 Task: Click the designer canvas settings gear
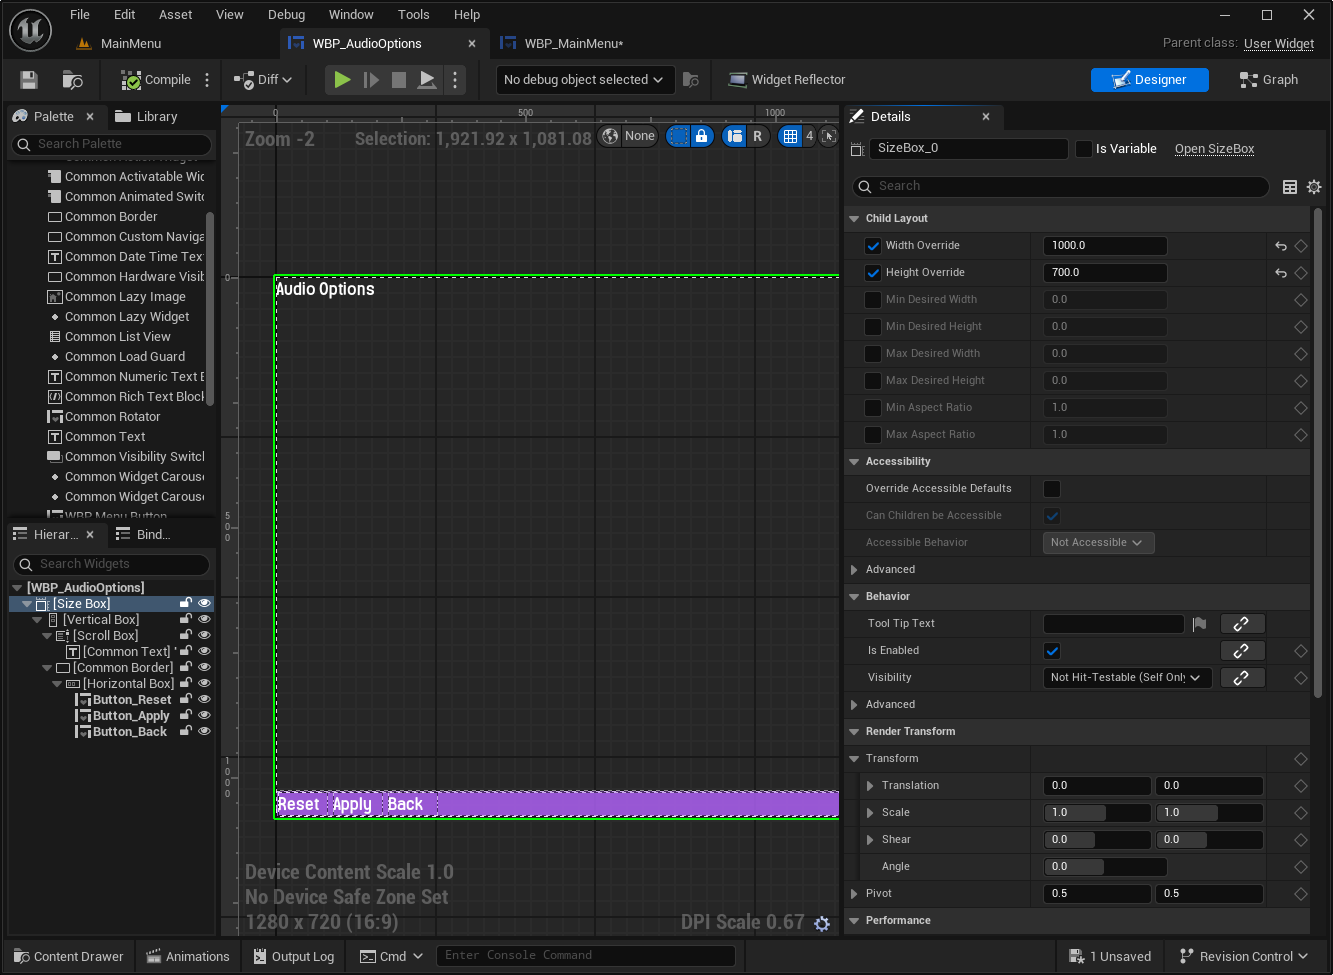tap(822, 924)
